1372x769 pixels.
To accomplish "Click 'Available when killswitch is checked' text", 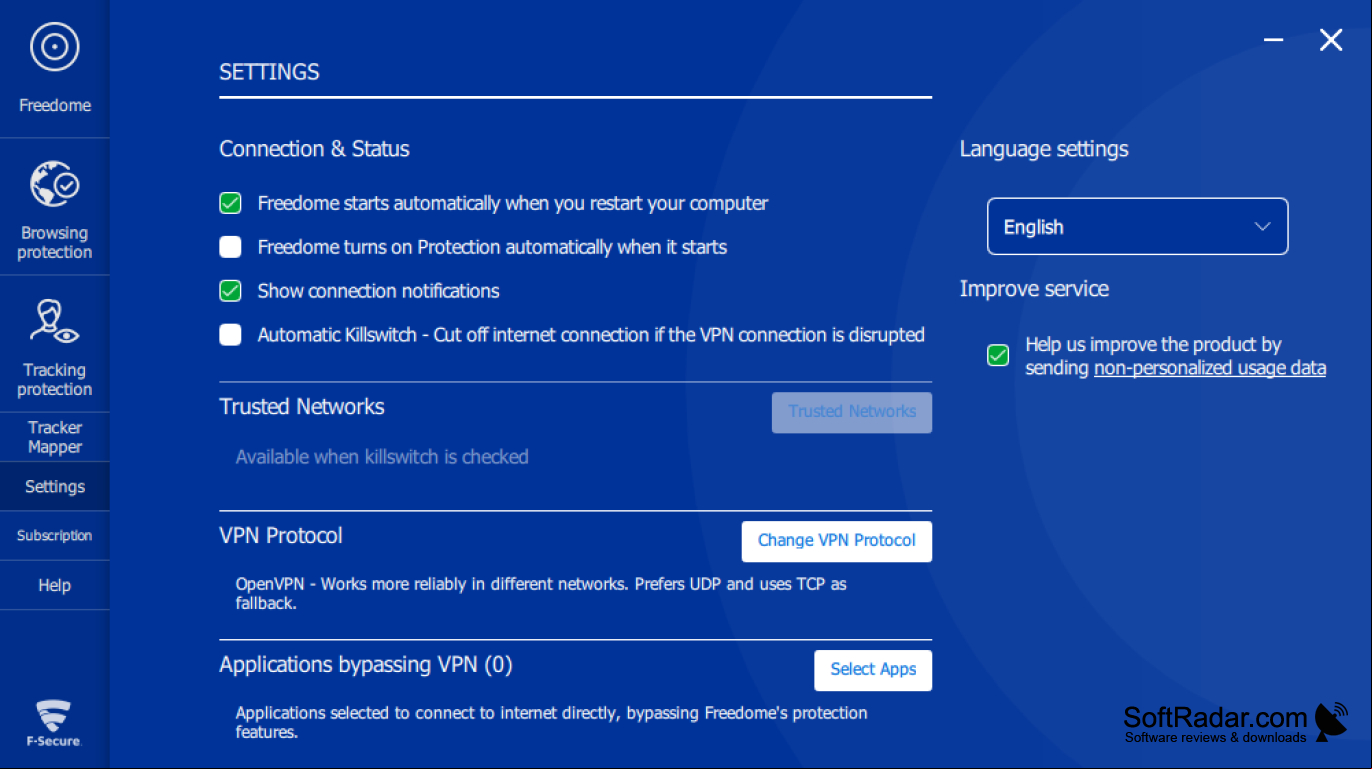I will [382, 457].
